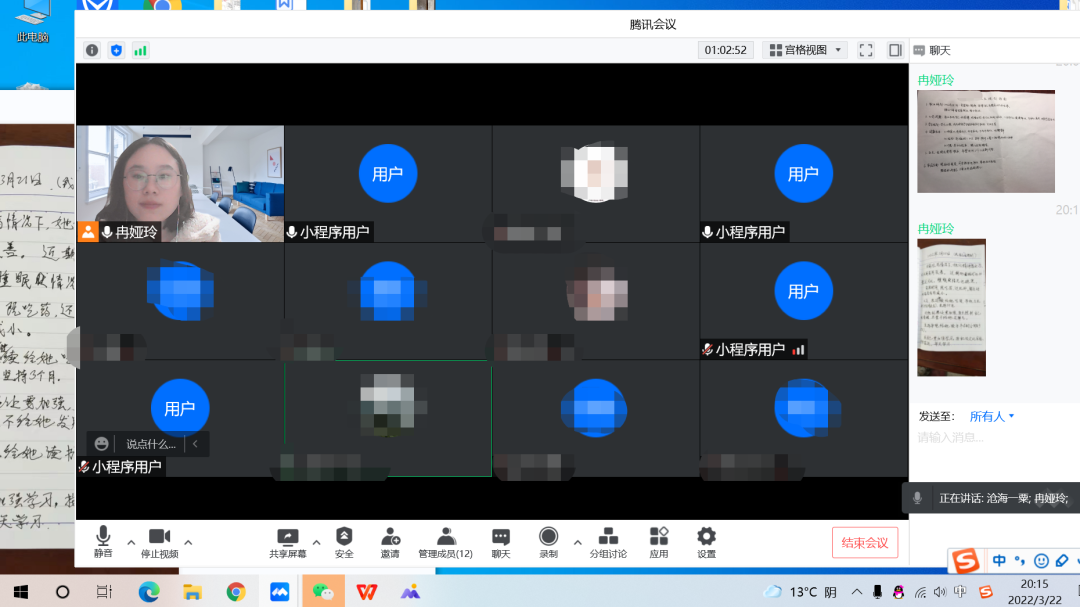1080x607 pixels.
Task: Mute microphone with 静音 button
Action: (103, 542)
